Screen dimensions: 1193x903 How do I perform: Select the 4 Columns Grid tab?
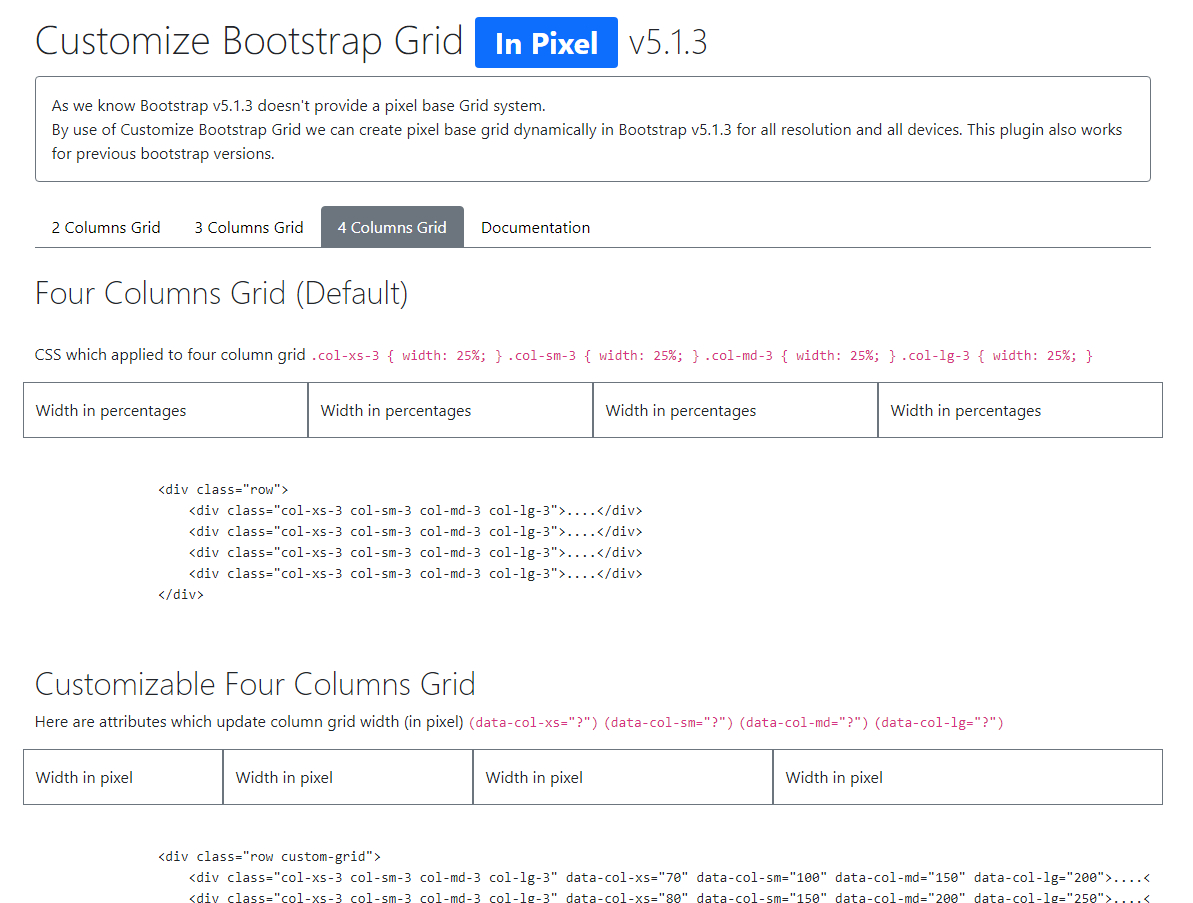pos(392,227)
